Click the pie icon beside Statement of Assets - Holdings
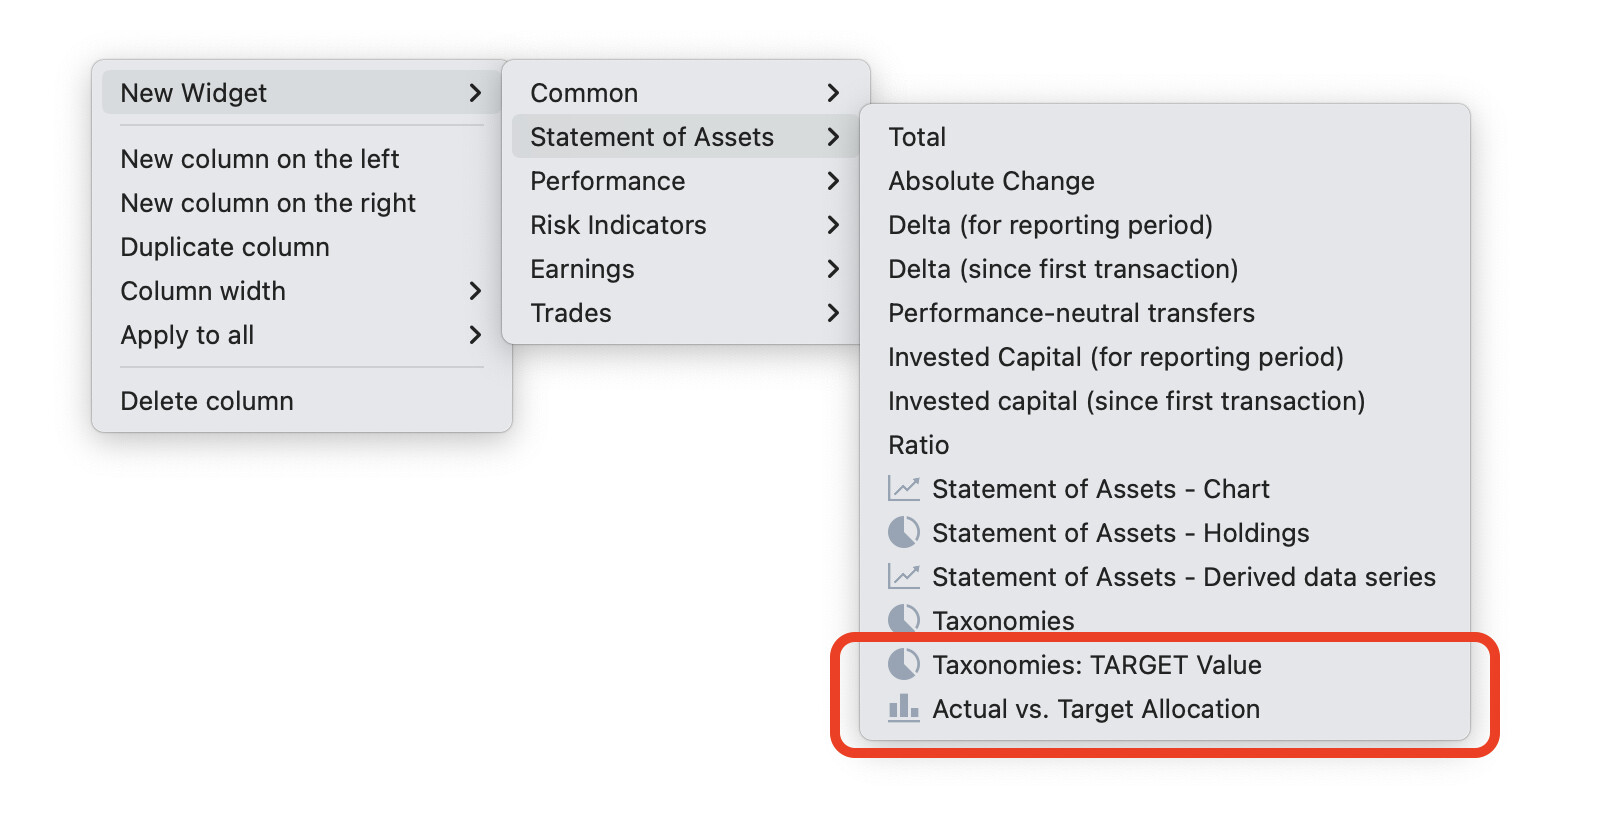1604x826 pixels. click(904, 533)
